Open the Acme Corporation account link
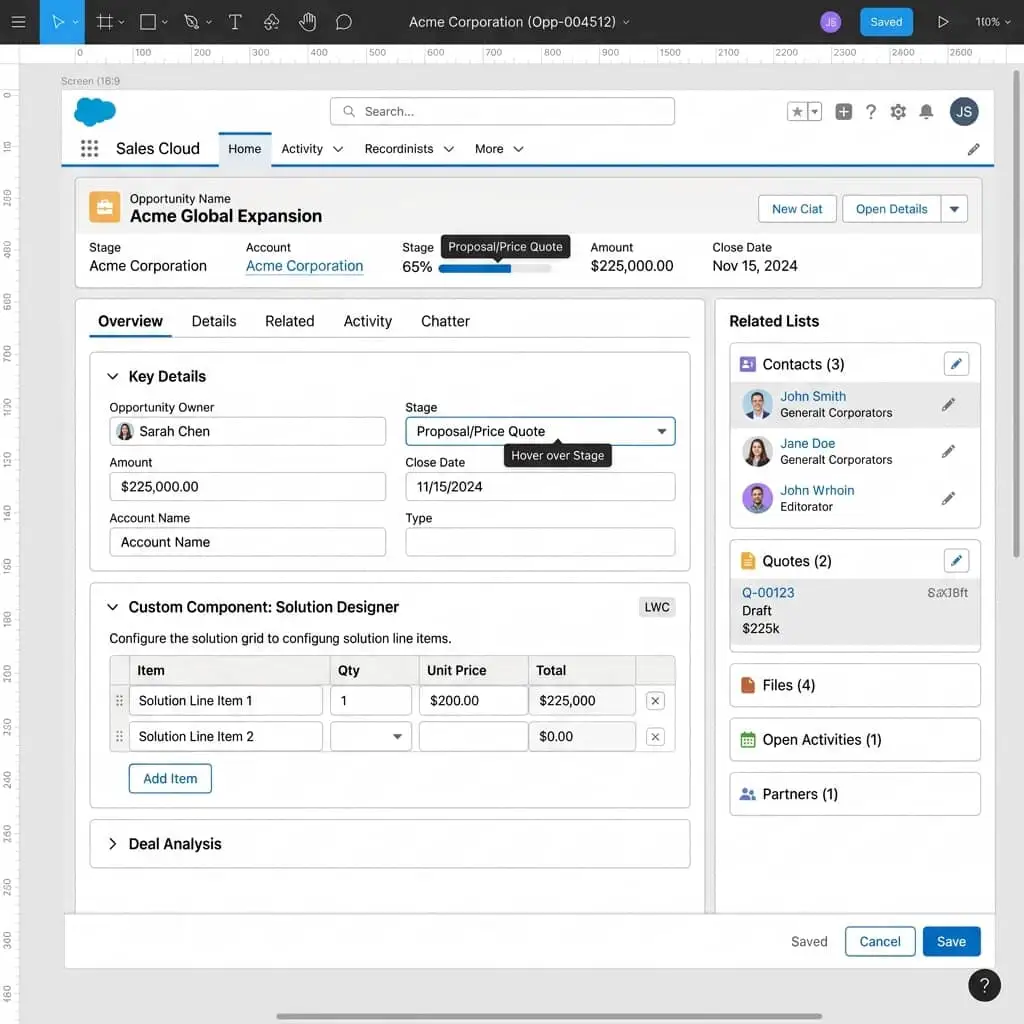The width and height of the screenshot is (1024, 1024). point(304,266)
